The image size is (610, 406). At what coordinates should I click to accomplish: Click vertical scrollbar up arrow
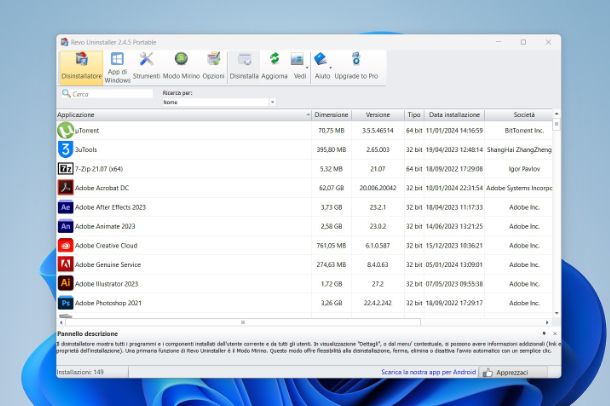pyautogui.click(x=556, y=114)
